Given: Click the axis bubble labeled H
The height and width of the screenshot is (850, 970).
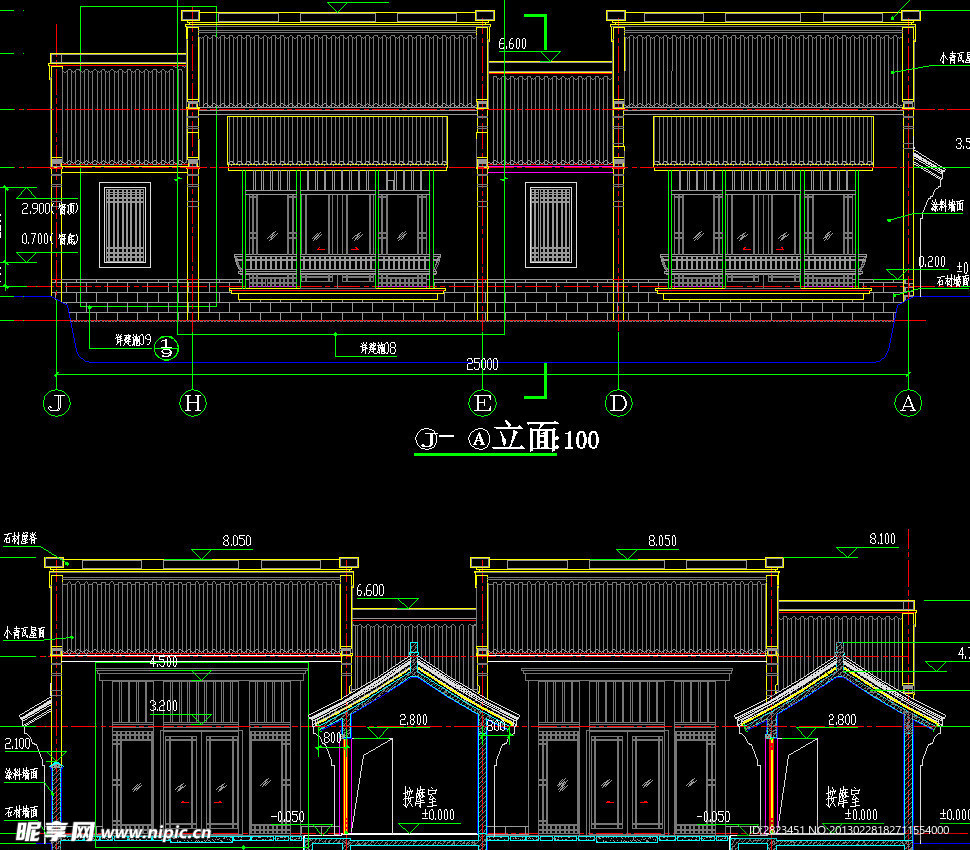Looking at the screenshot, I should click(x=193, y=403).
